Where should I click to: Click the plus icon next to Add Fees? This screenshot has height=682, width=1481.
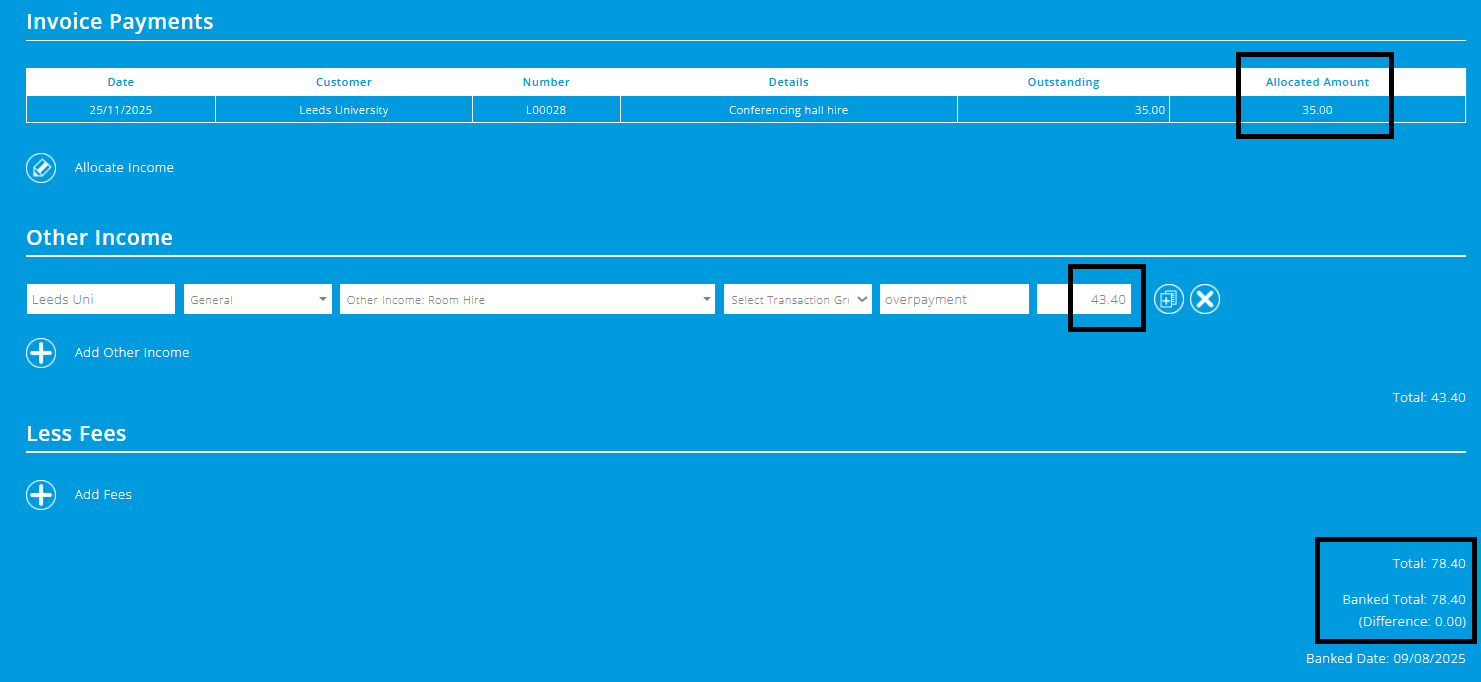[41, 494]
